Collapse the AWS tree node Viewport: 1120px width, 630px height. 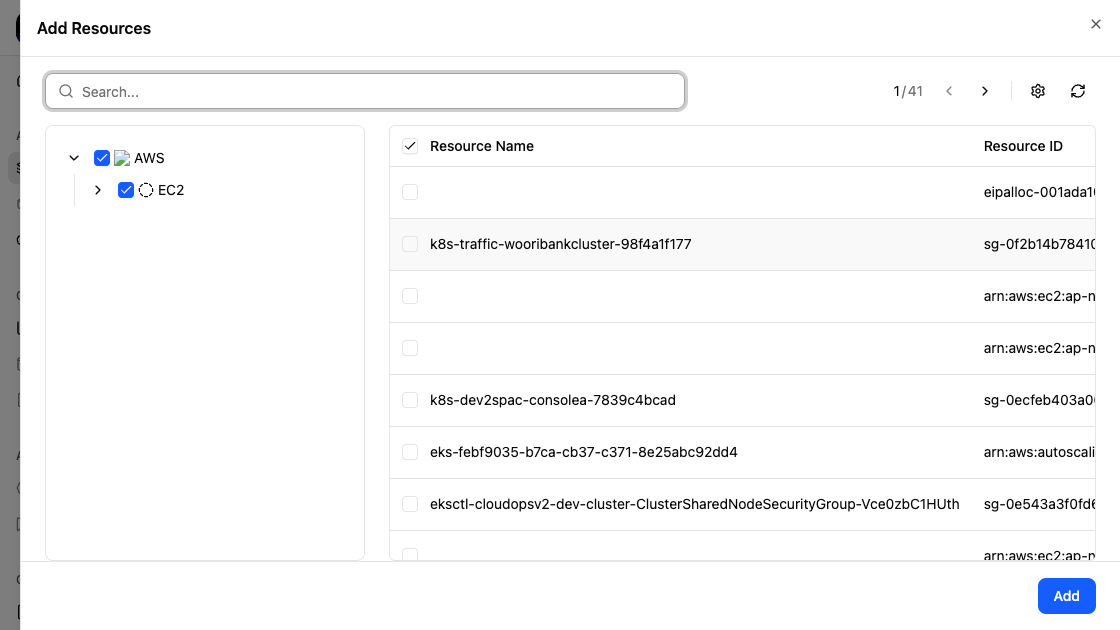coord(74,158)
